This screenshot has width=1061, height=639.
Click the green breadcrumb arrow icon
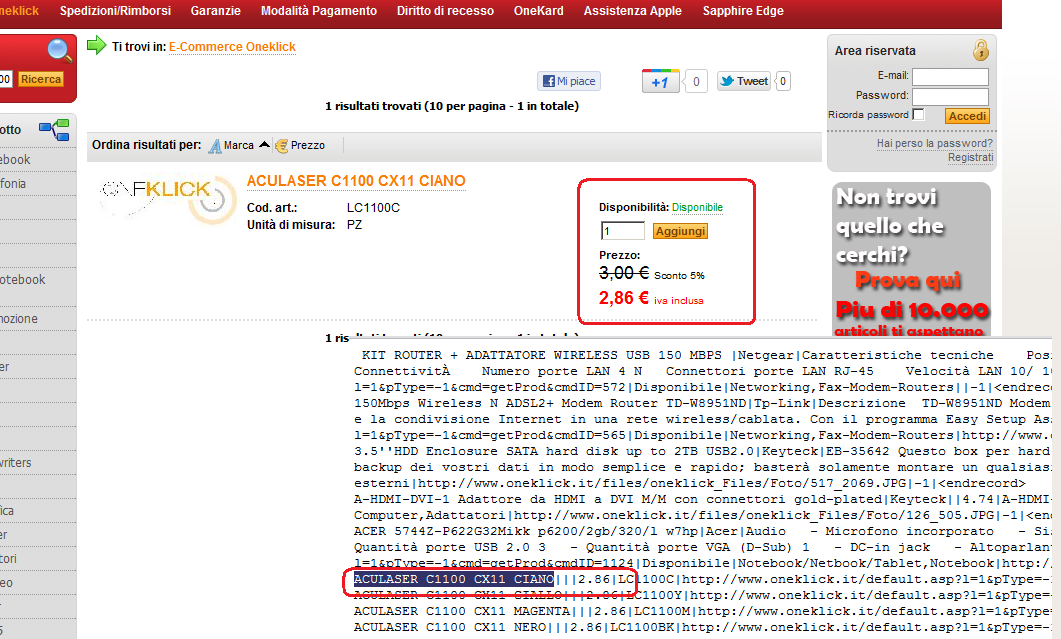pos(97,45)
